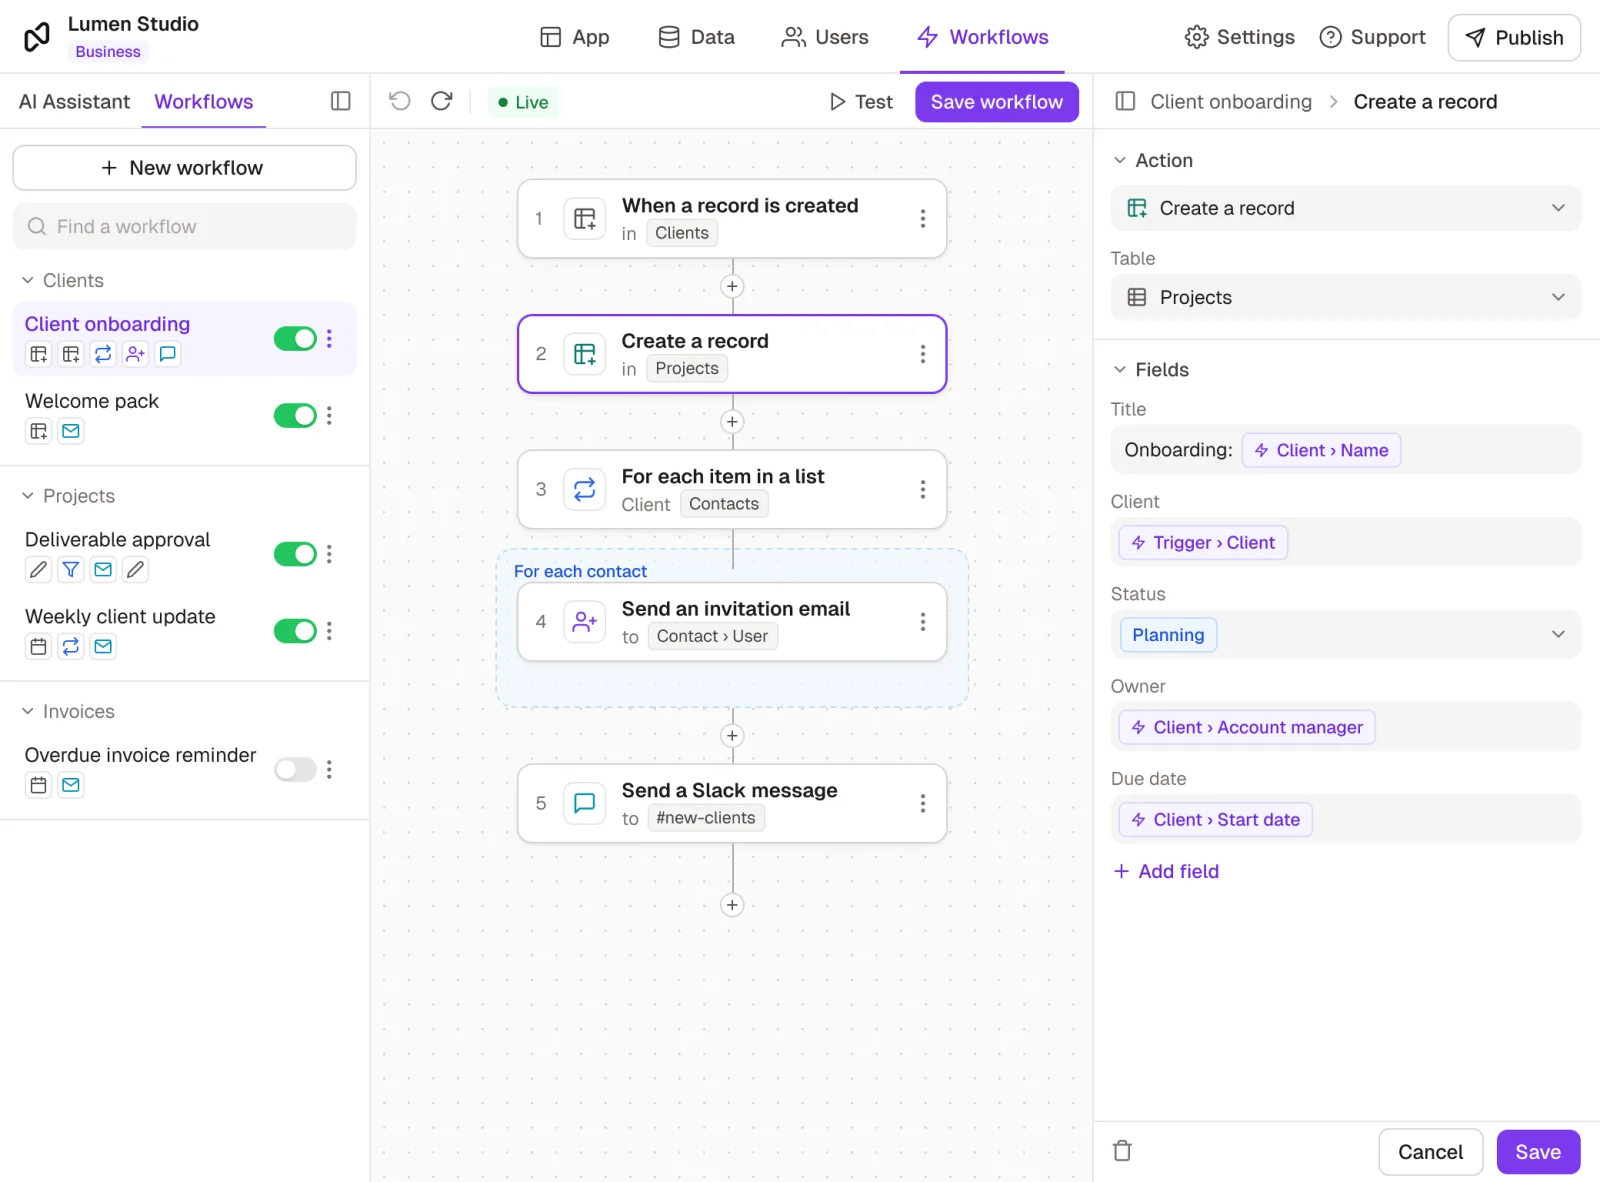The width and height of the screenshot is (1600, 1182).
Task: Open the options menu for step 1
Action: point(922,218)
